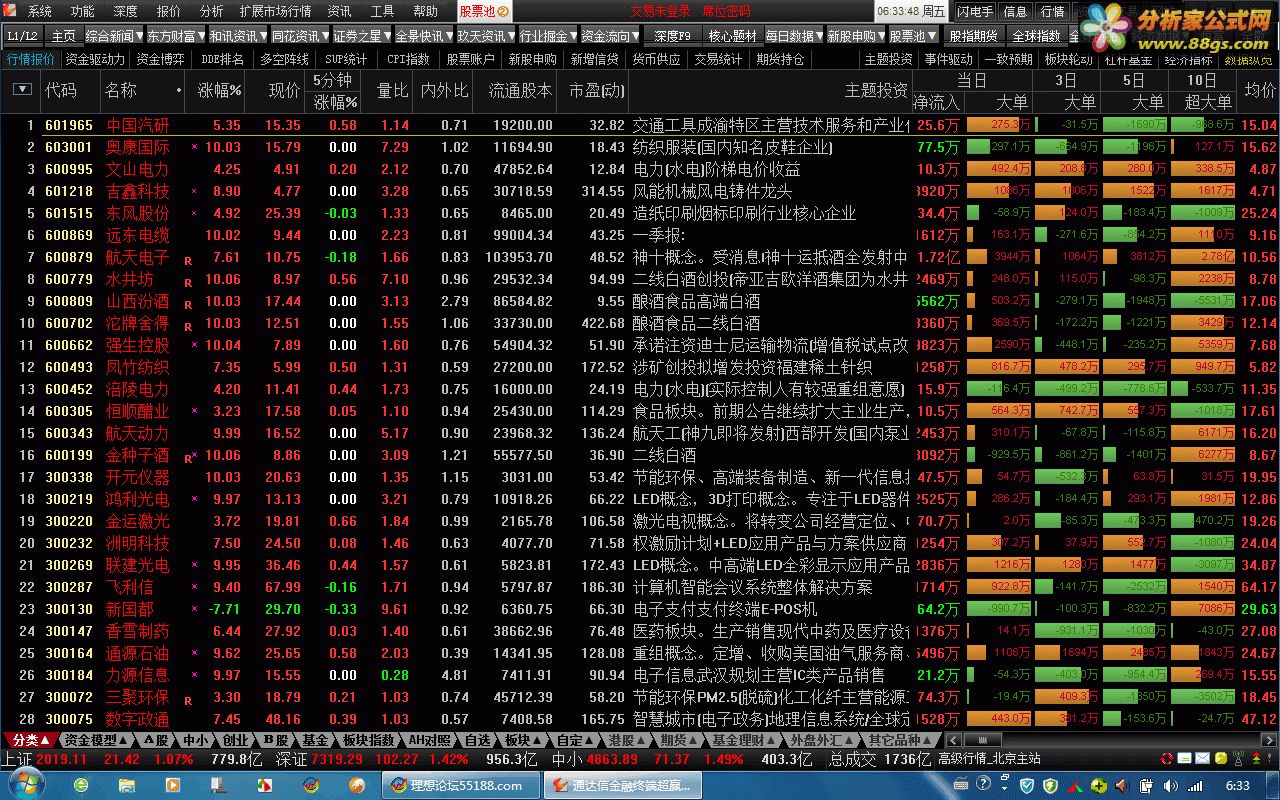This screenshot has width=1280, height=800.
Task: Open the envelope mail icon in status bar
Action: pyautogui.click(x=1202, y=760)
